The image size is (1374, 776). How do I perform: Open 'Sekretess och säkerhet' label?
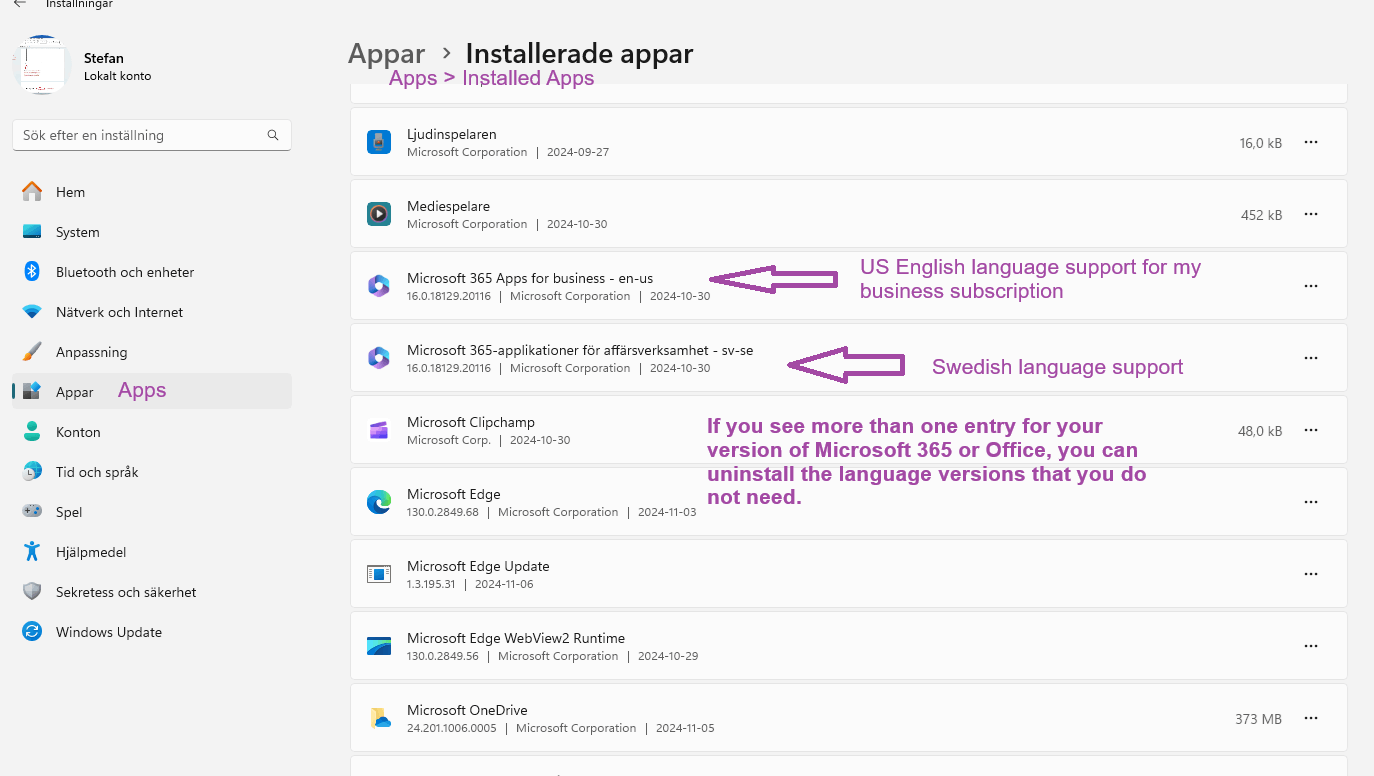coord(126,592)
